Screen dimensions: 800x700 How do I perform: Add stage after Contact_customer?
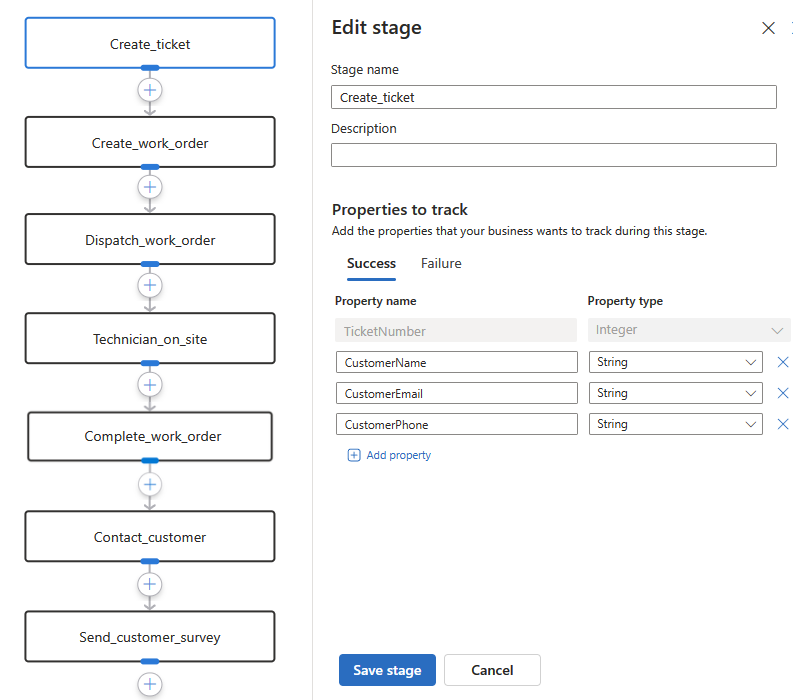coord(150,583)
